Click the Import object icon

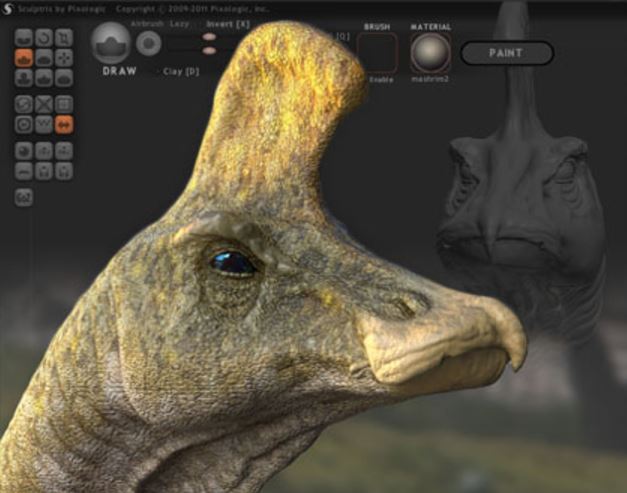(x=44, y=151)
